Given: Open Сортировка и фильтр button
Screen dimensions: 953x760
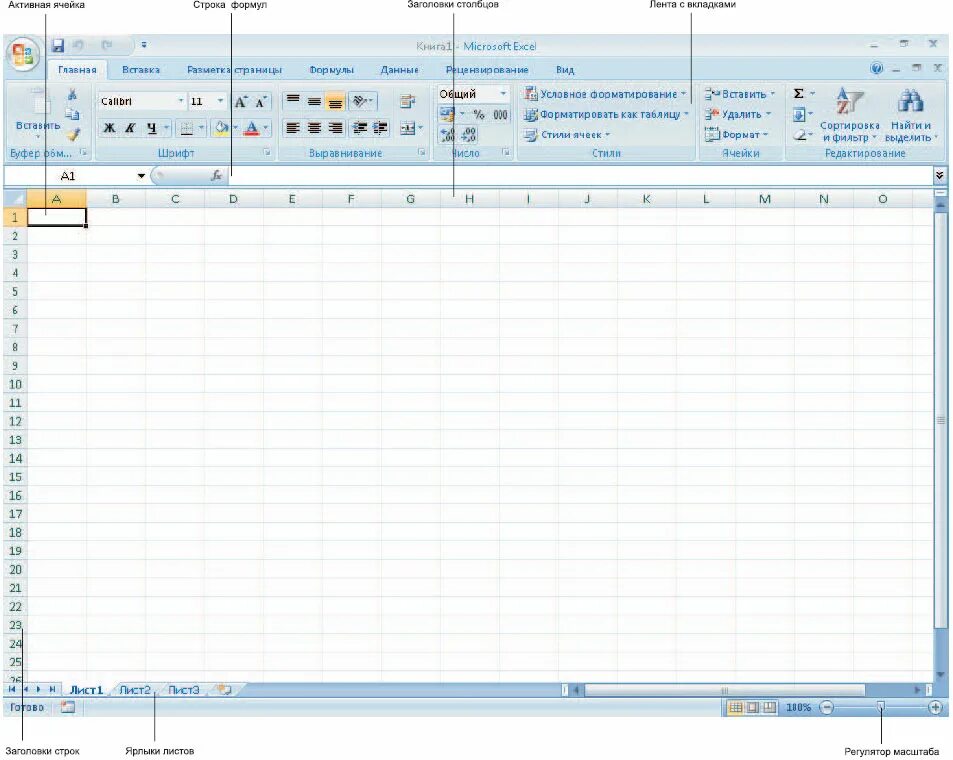Looking at the screenshot, I should click(x=849, y=115).
